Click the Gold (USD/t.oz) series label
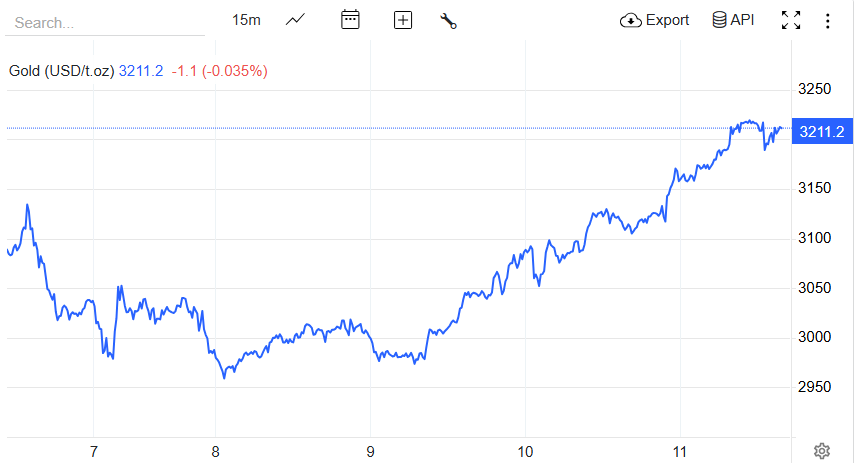The width and height of the screenshot is (855, 463). pos(61,71)
